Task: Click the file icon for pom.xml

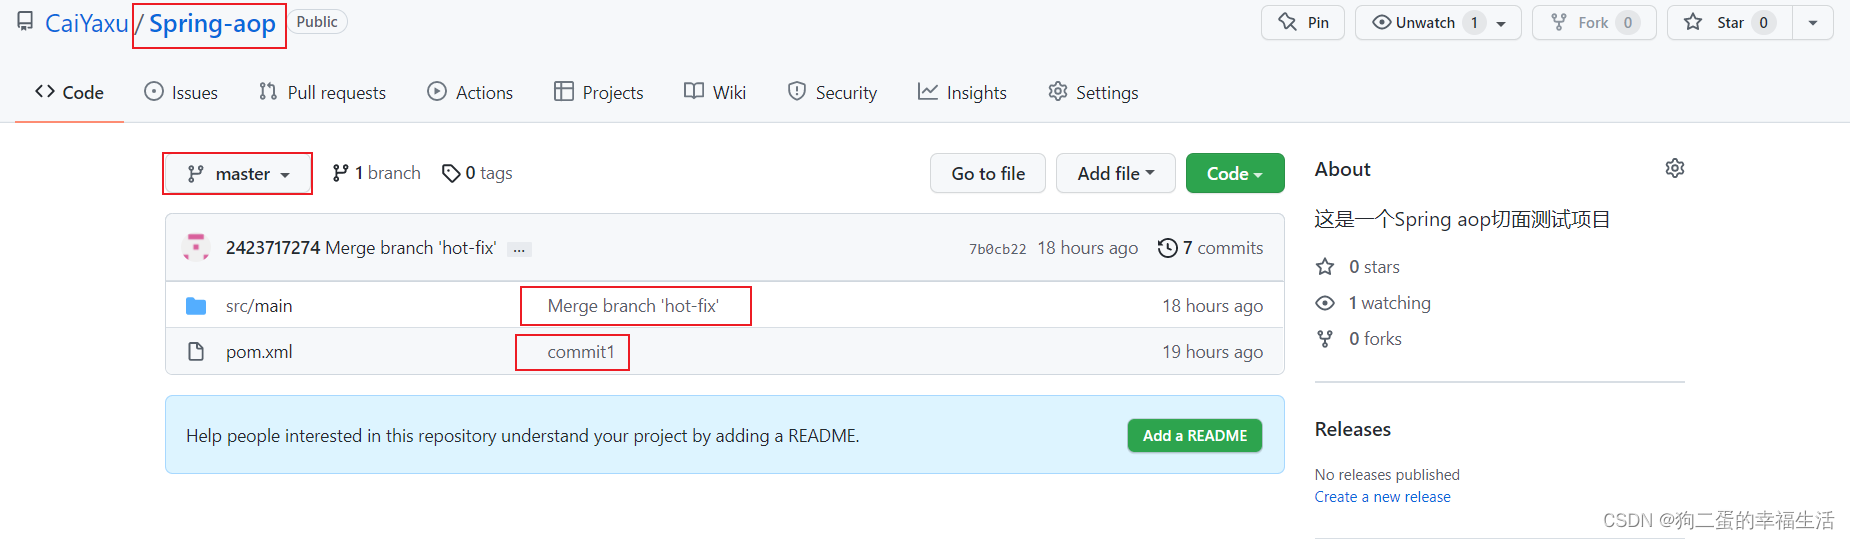Action: pos(196,352)
